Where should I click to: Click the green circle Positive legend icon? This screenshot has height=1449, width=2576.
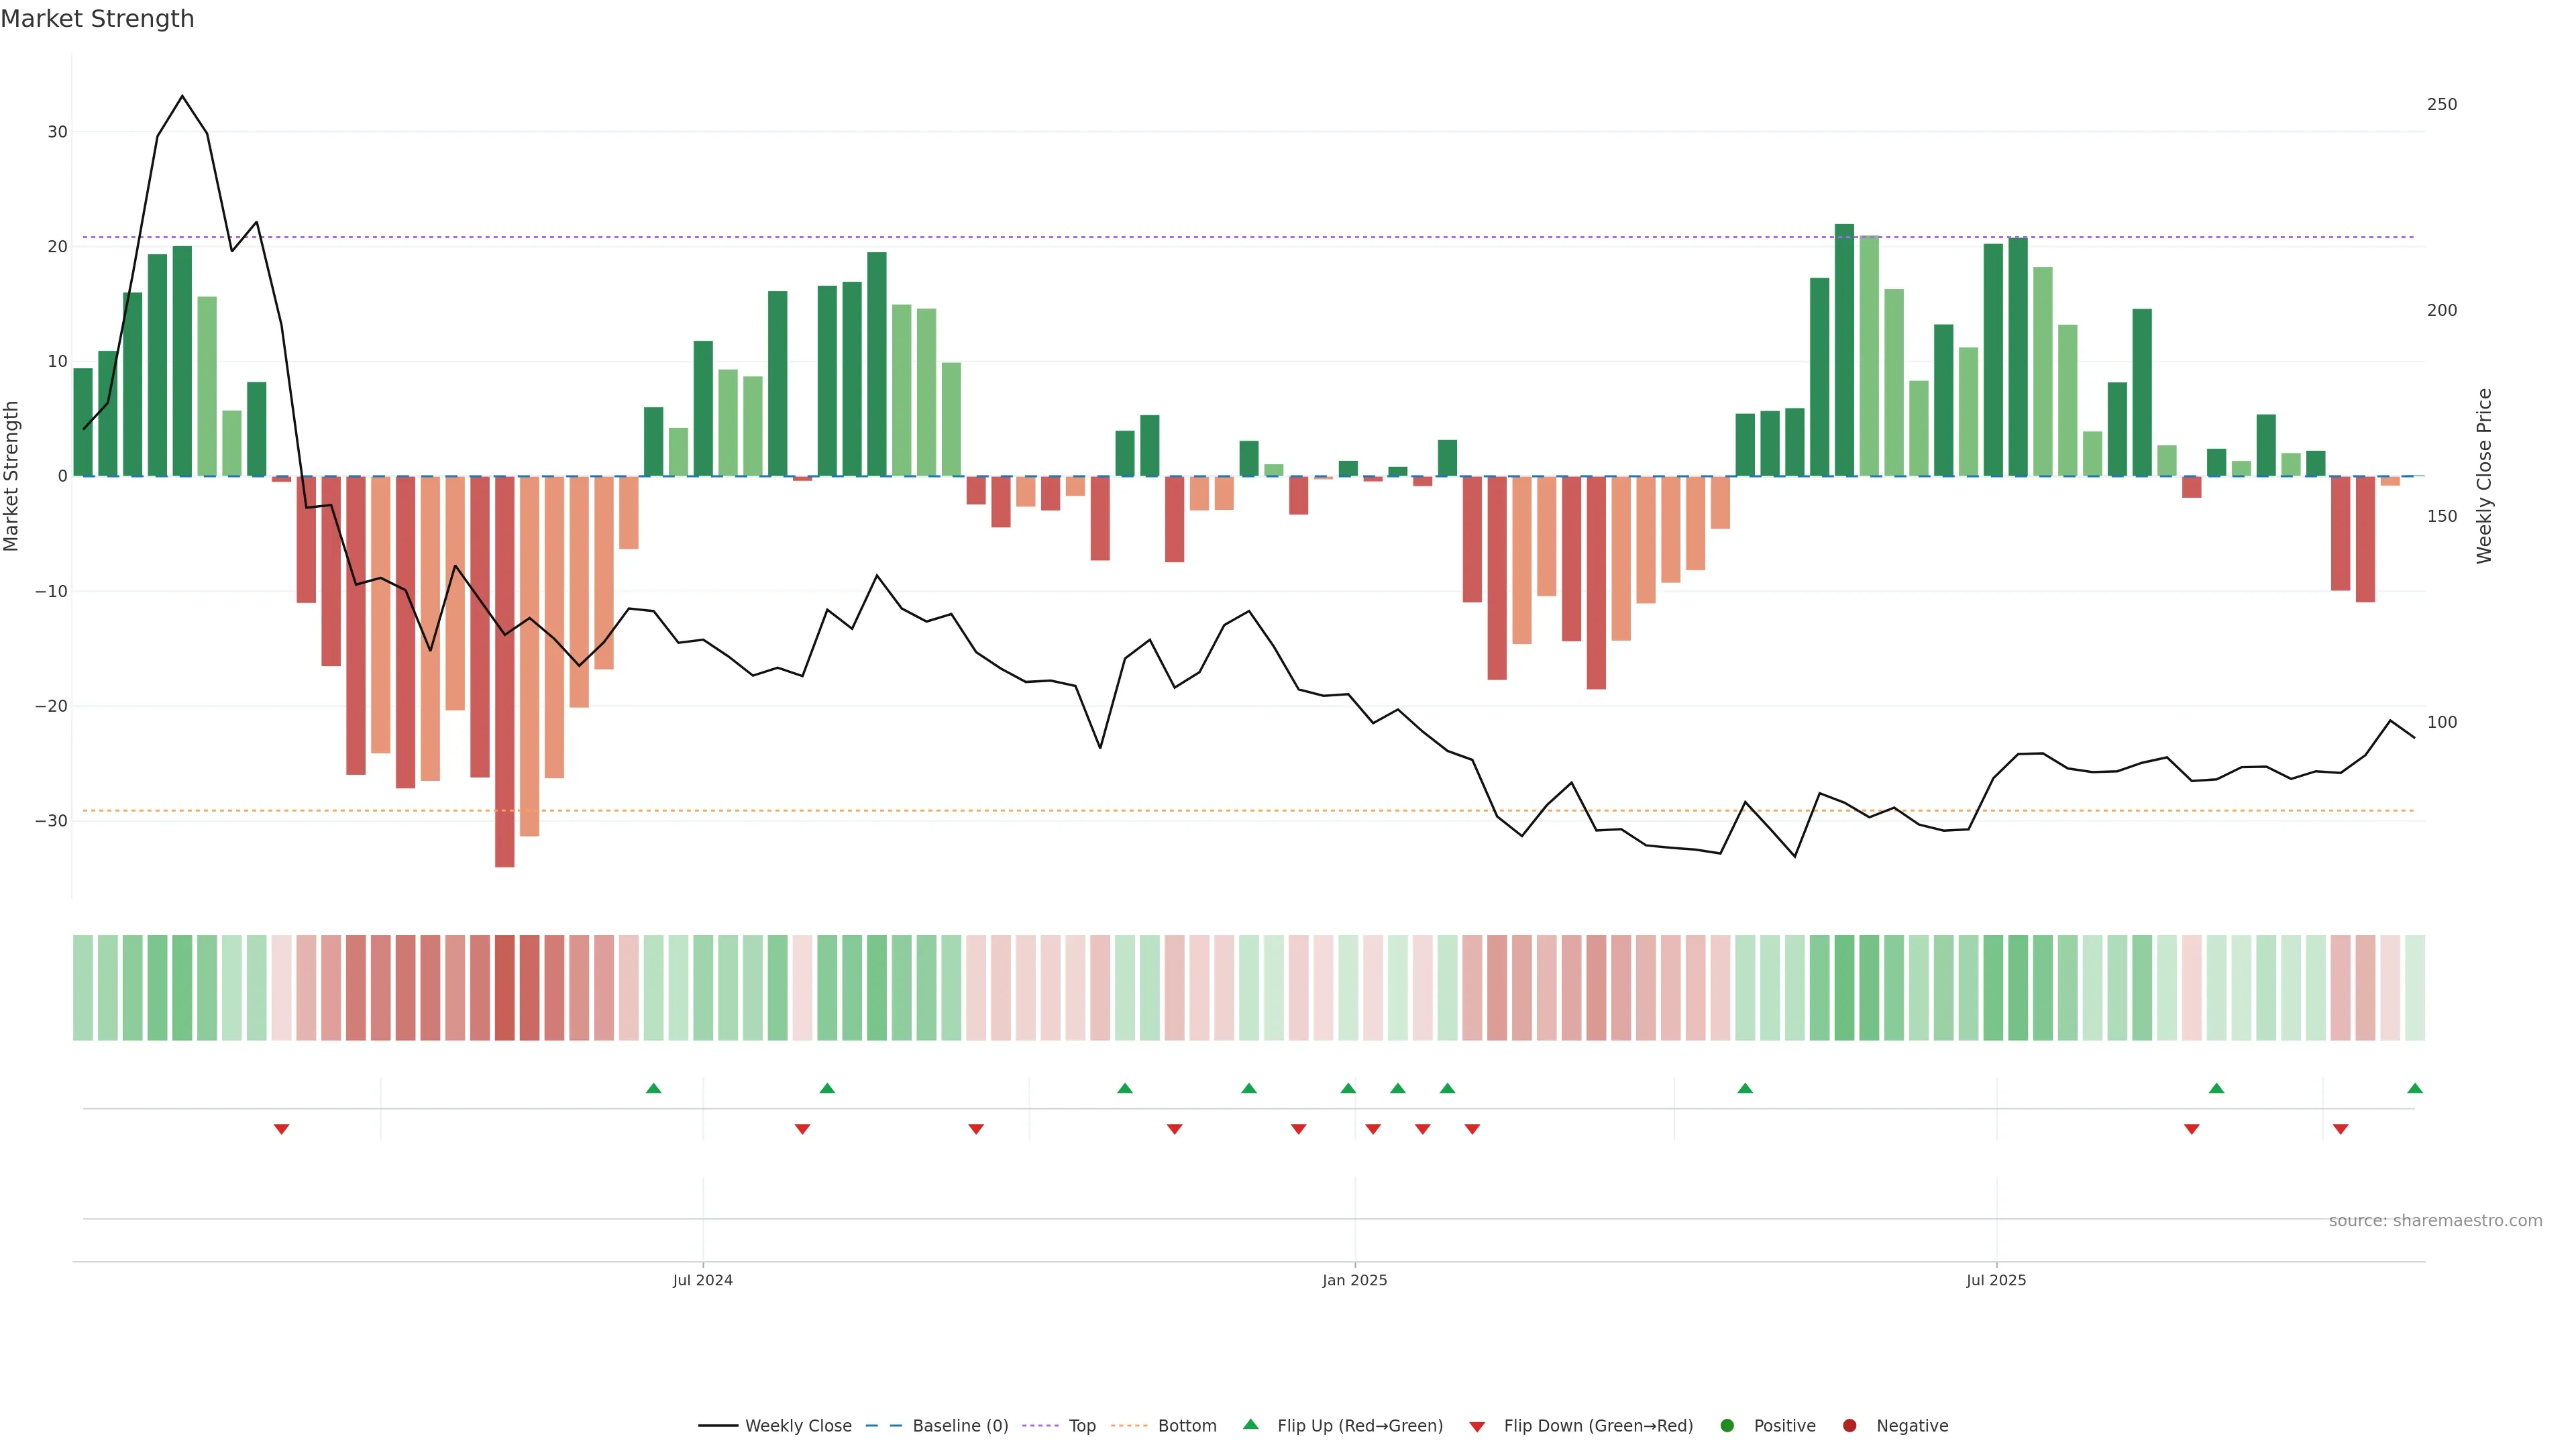[1727, 1426]
